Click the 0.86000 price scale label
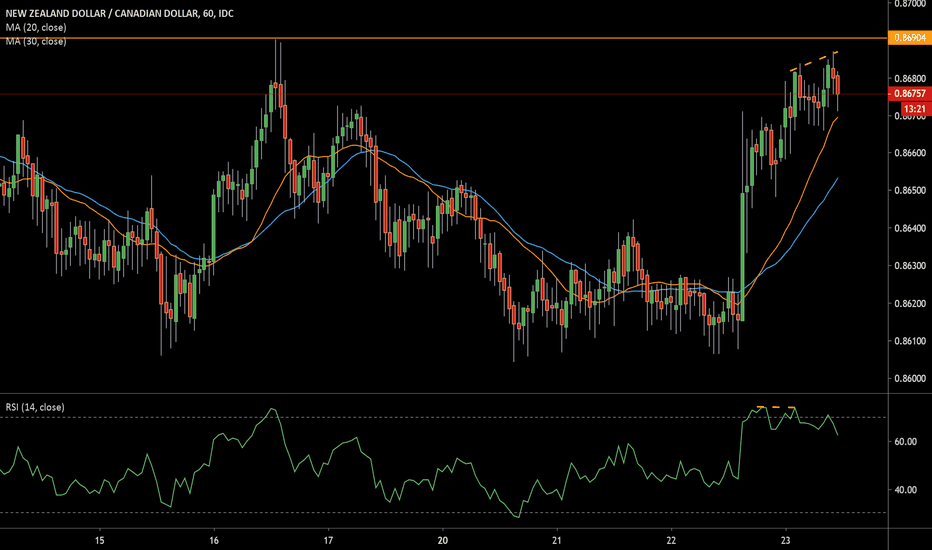The height and width of the screenshot is (550, 932). [908, 379]
